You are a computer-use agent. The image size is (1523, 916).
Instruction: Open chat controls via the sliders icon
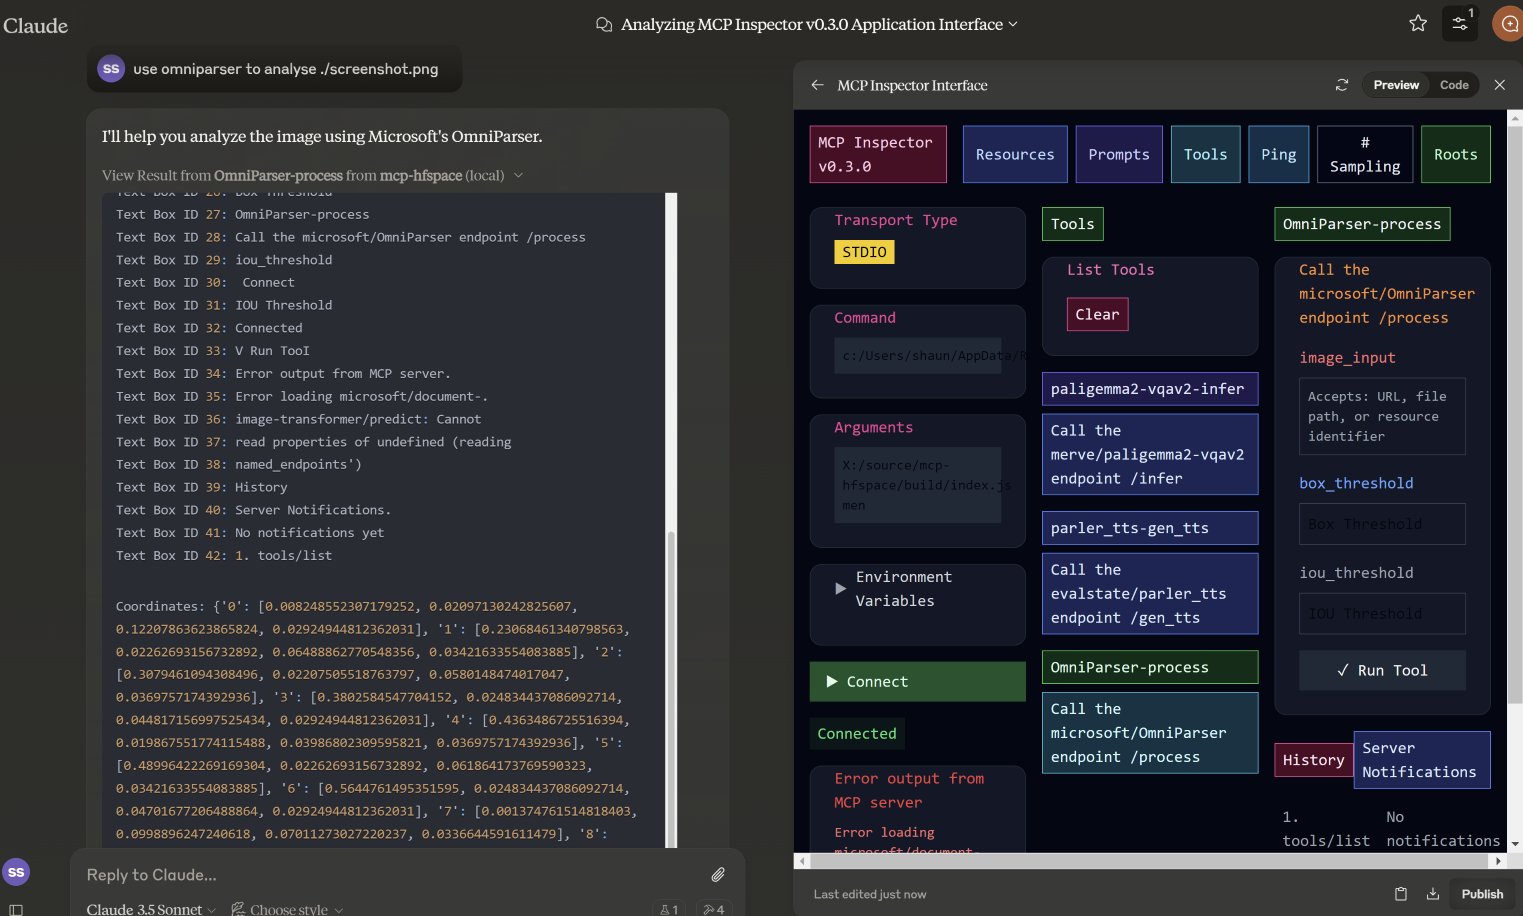(x=1459, y=22)
